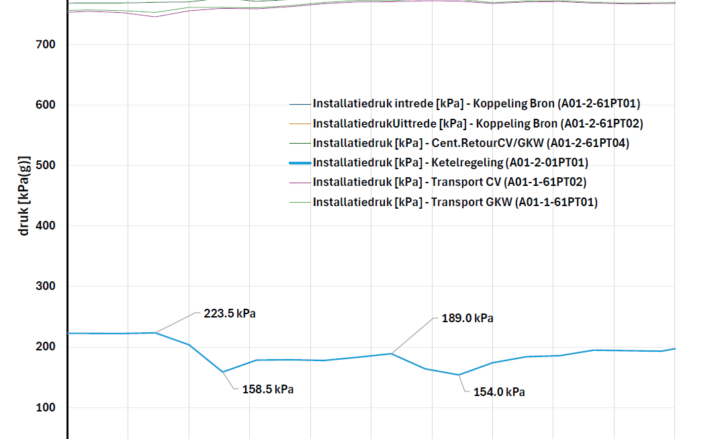Click the 600 y-axis tick label
This screenshot has width=720, height=439.
point(45,105)
